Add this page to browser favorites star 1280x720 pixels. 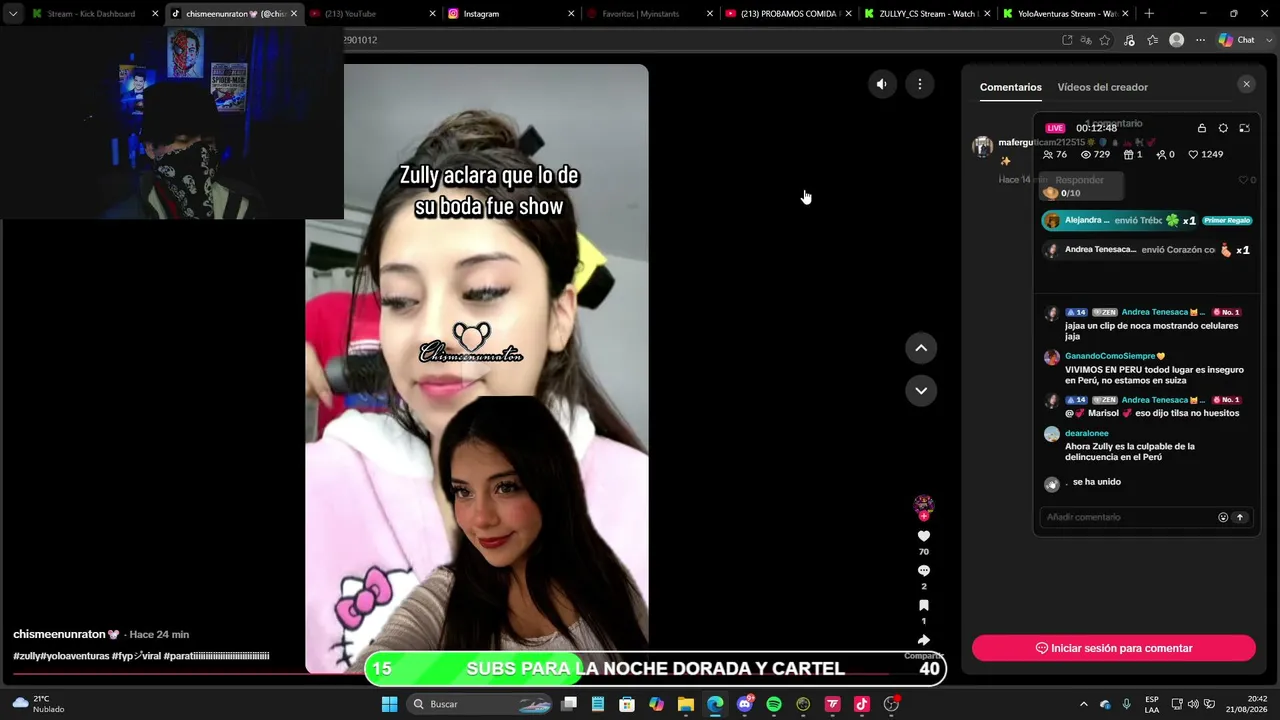(x=1105, y=40)
